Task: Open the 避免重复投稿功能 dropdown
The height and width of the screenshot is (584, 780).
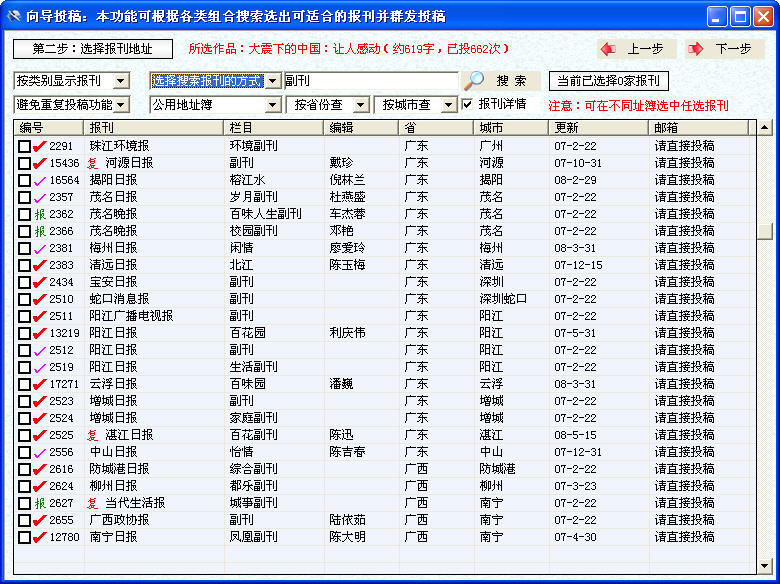Action: point(120,105)
